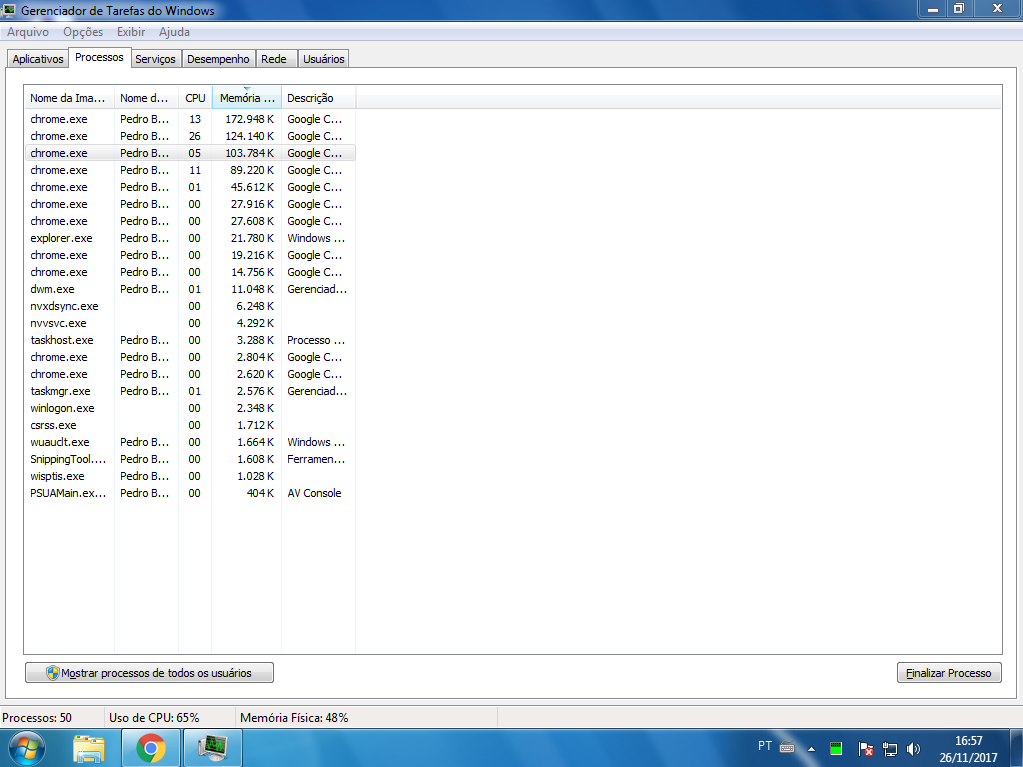1023x767 pixels.
Task: Click the 2.804 K memory cell
Action: [255, 357]
